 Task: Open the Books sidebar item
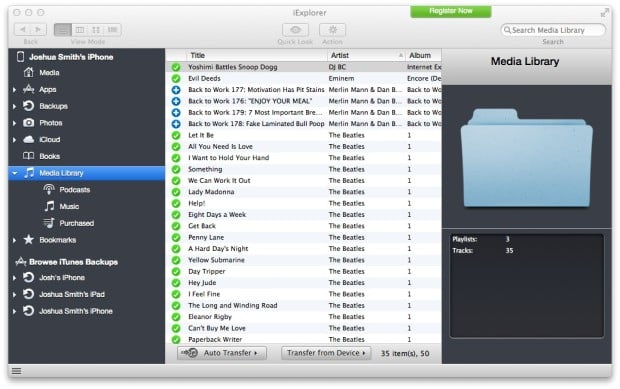click(x=49, y=156)
